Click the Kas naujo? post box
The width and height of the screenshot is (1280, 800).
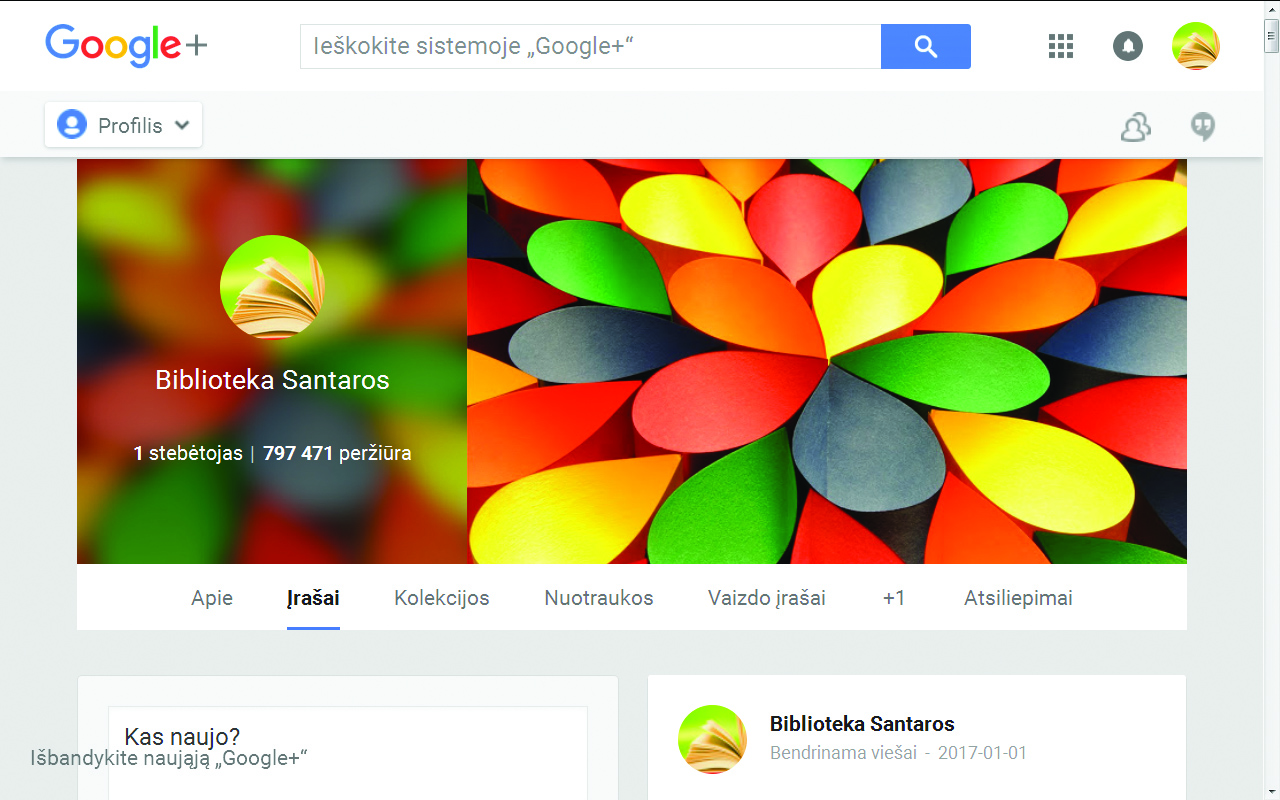[348, 752]
